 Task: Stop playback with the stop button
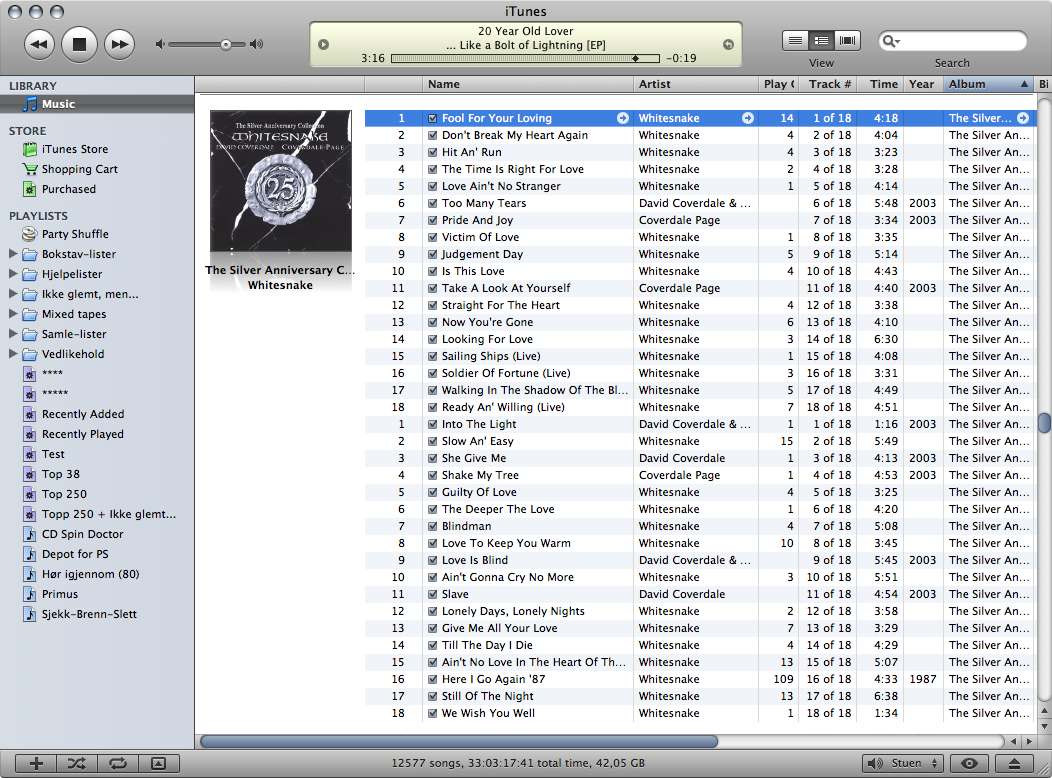click(x=79, y=44)
